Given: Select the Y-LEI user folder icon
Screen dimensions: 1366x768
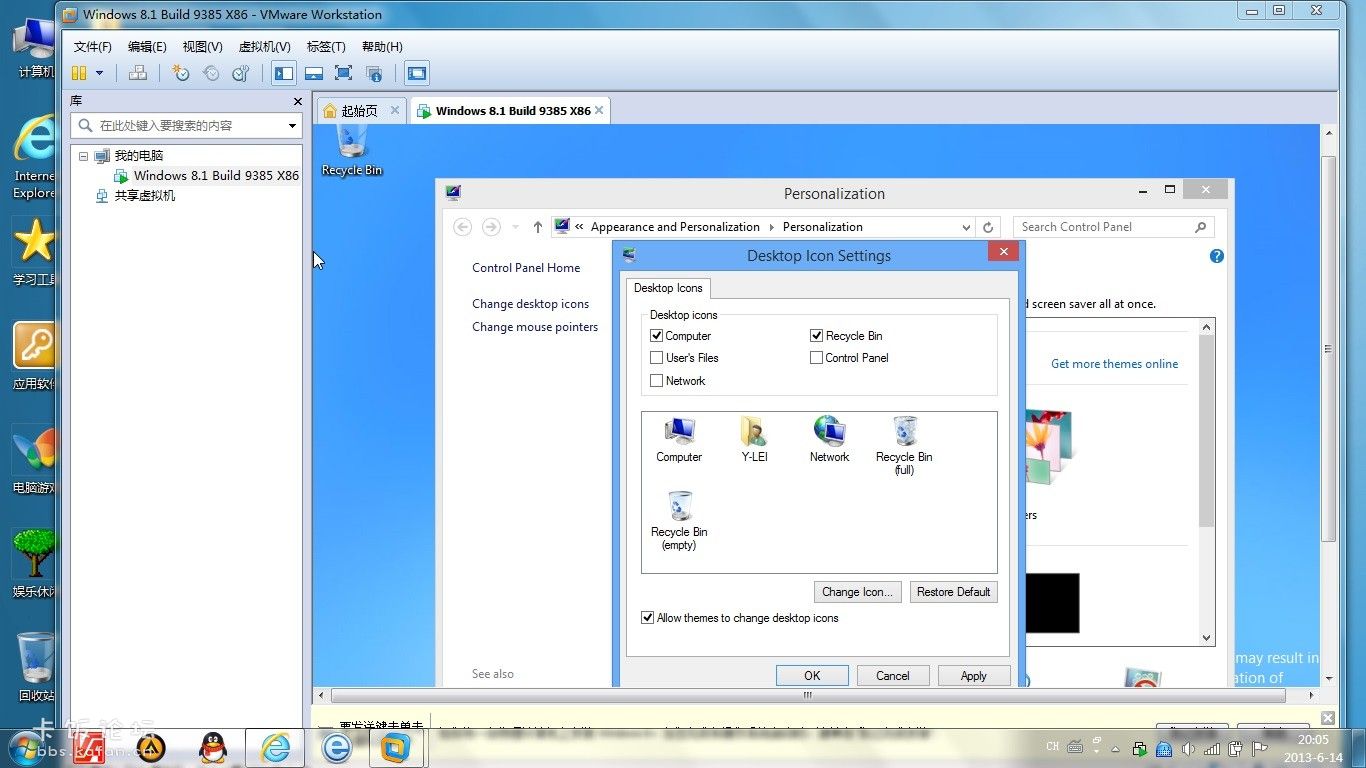Looking at the screenshot, I should [x=754, y=440].
